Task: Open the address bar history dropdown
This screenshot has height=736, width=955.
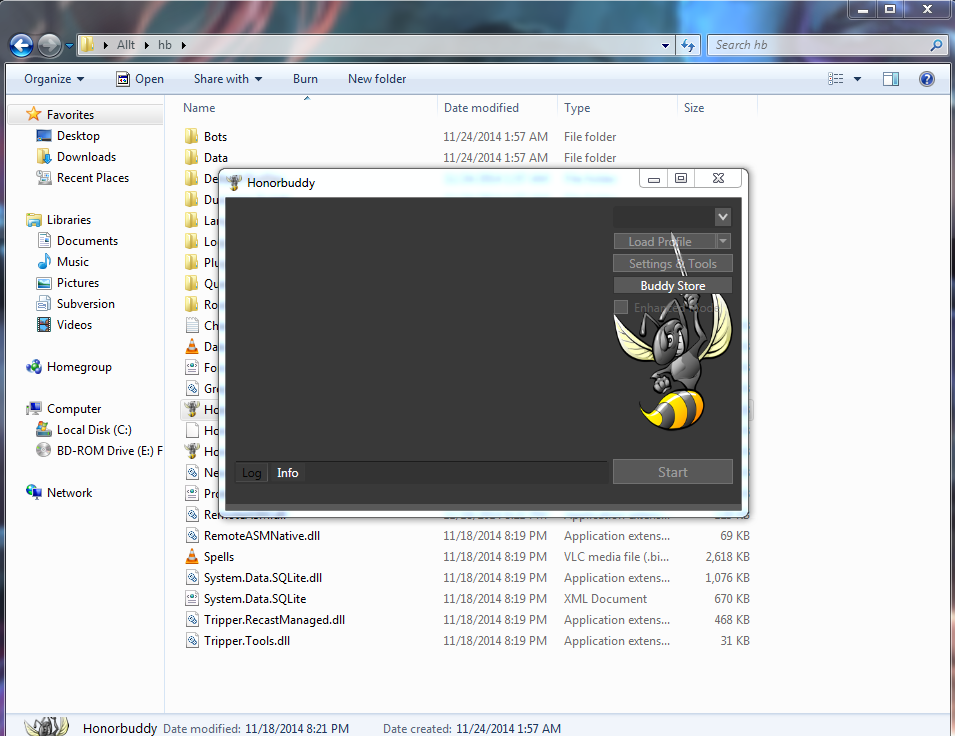Action: coord(665,45)
